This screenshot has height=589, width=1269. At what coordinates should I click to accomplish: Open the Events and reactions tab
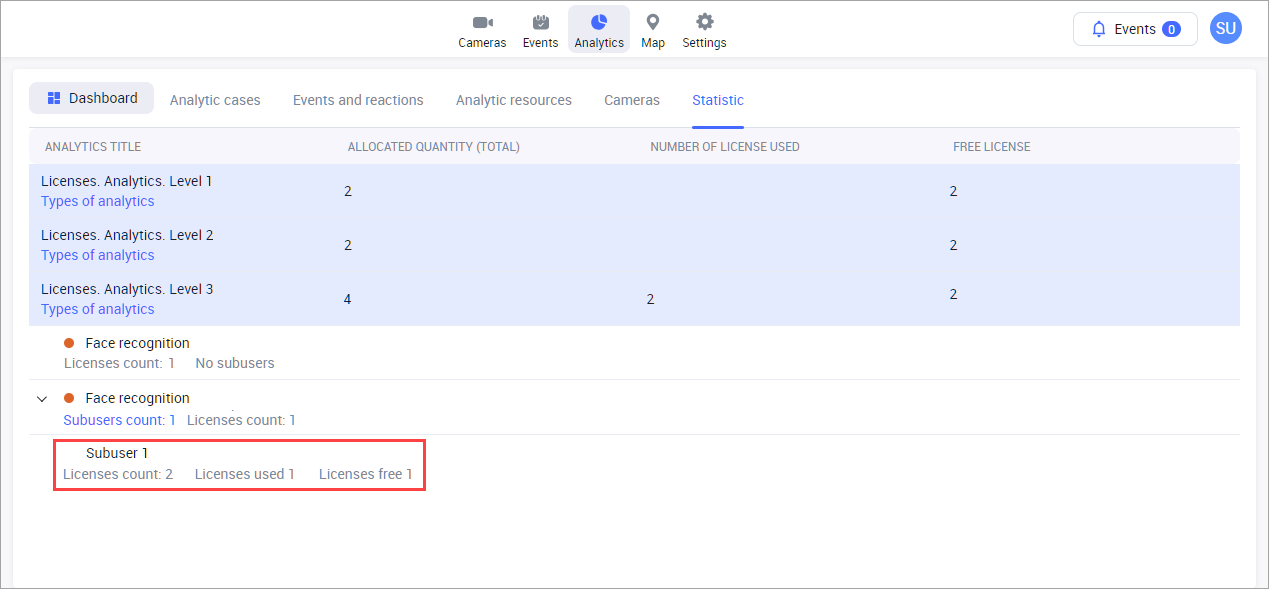click(x=358, y=100)
